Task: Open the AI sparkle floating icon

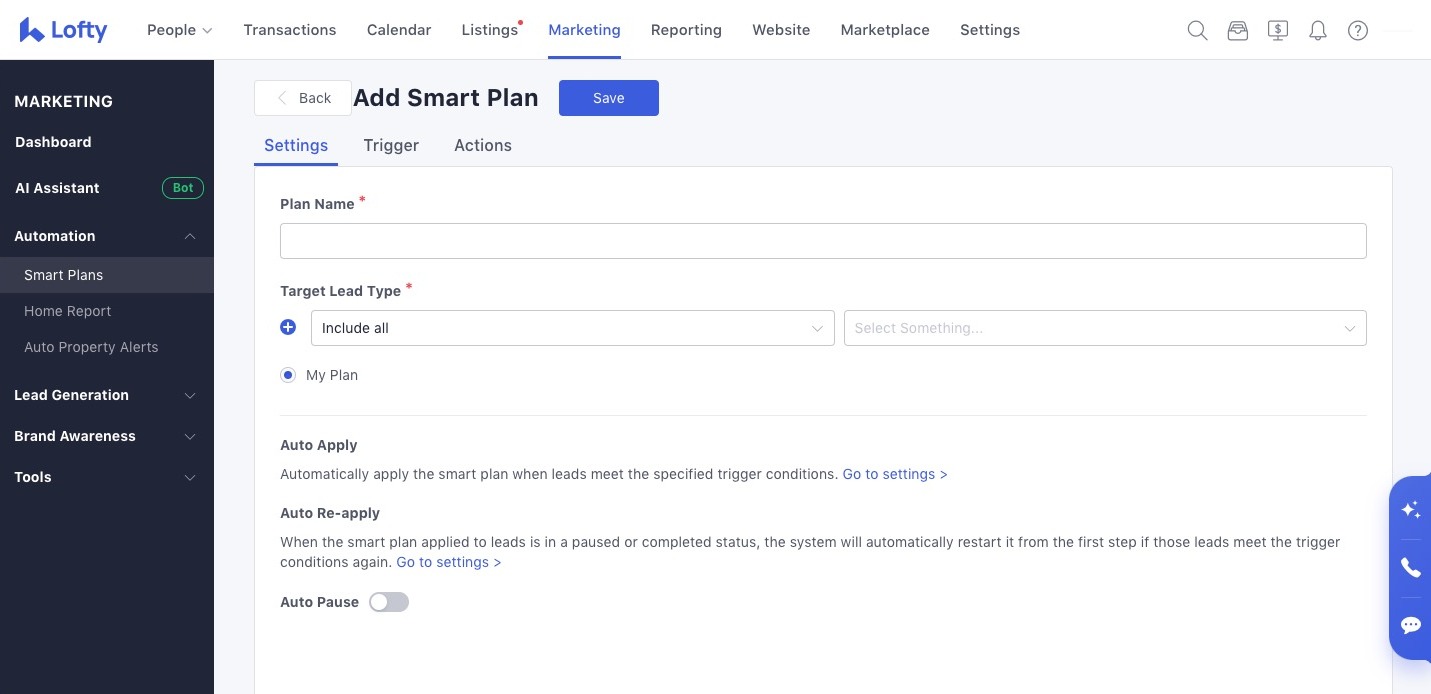Action: coord(1411,510)
